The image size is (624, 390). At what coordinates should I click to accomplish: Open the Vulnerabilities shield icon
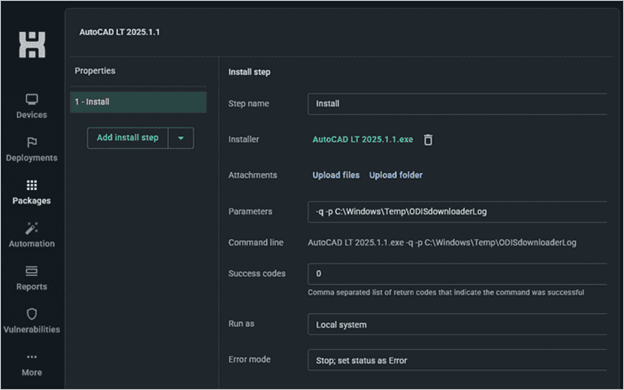point(32,314)
